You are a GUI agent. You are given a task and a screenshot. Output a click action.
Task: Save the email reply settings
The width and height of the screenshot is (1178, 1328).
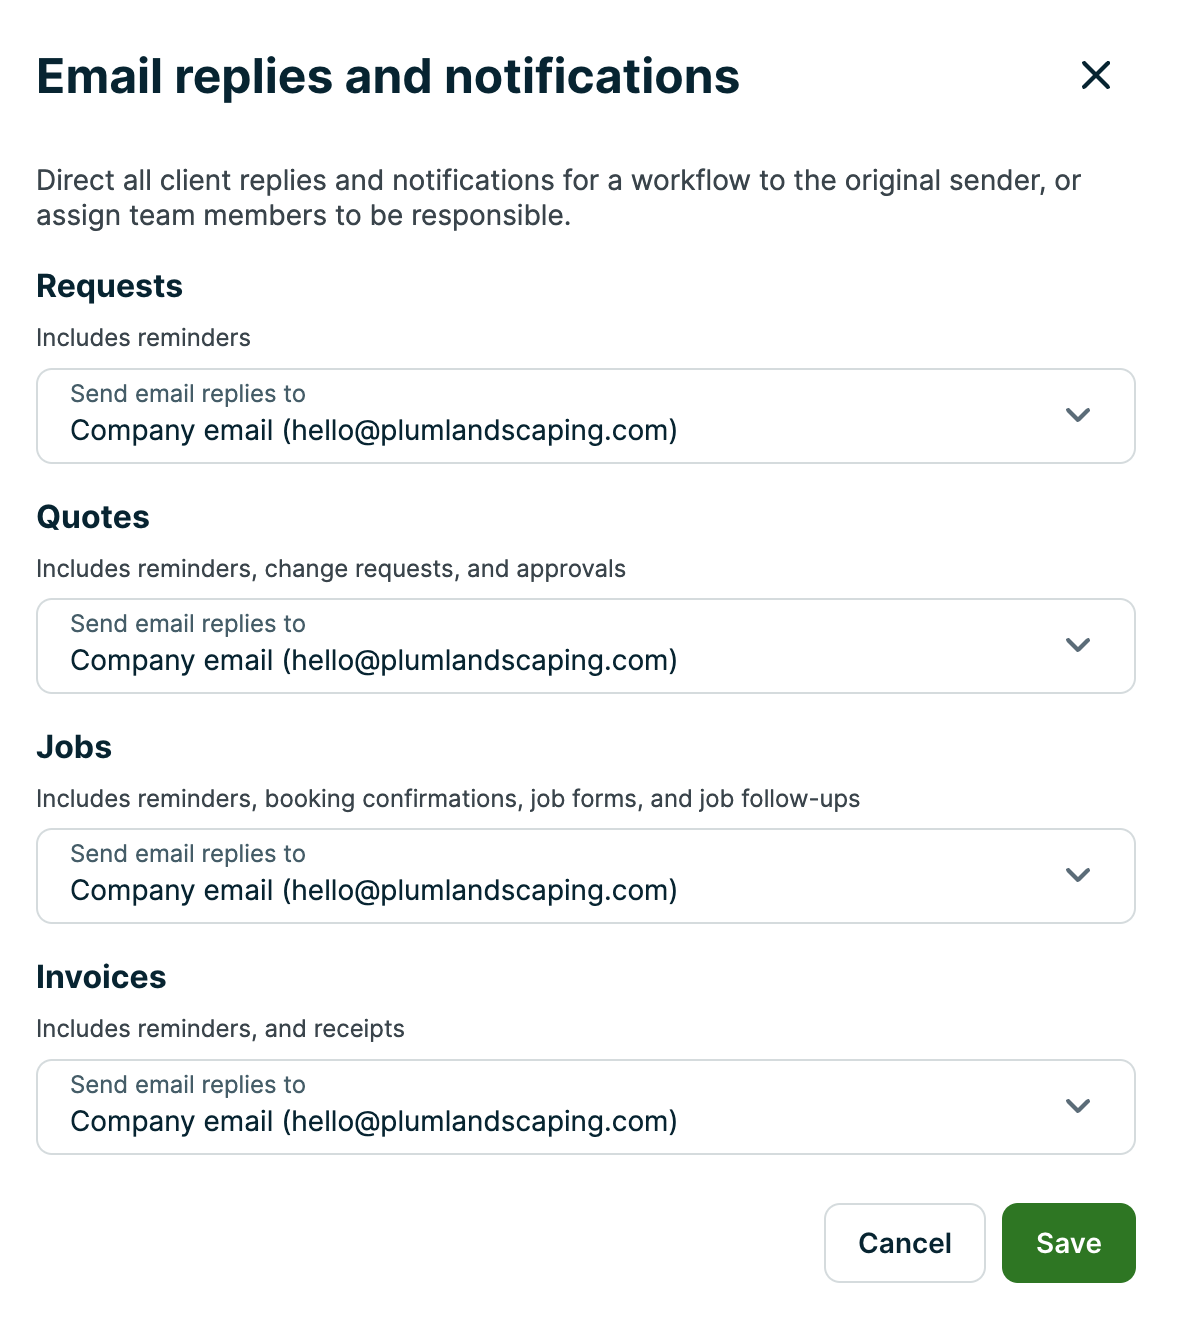tap(1068, 1243)
